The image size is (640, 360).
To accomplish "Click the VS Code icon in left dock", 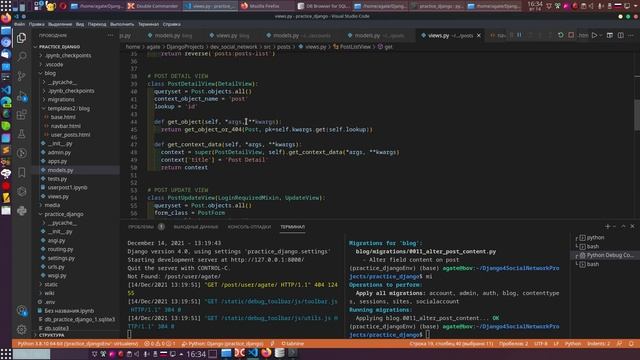I will click(x=6, y=90).
